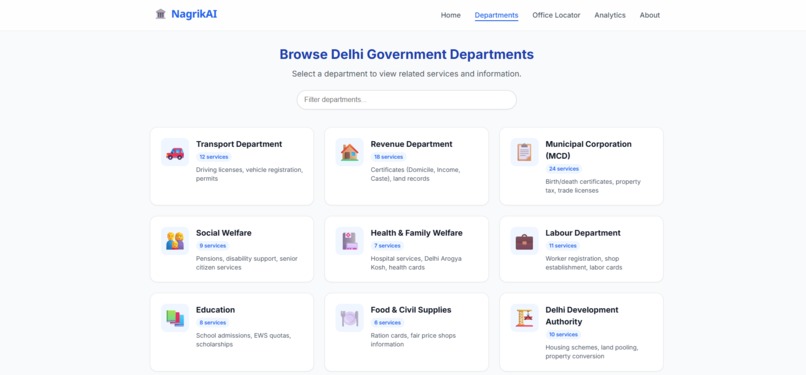Click the 12 services badge
806x375 pixels.
(214, 157)
